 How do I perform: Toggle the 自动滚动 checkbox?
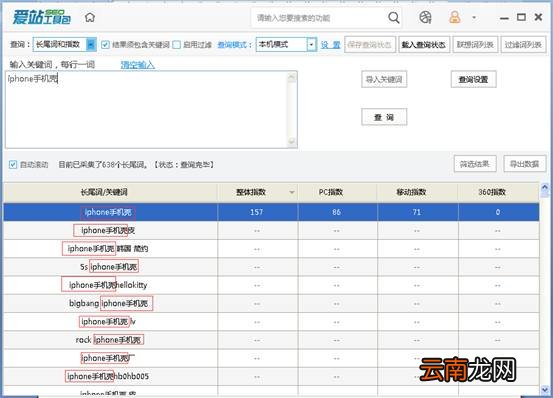click(x=13, y=164)
